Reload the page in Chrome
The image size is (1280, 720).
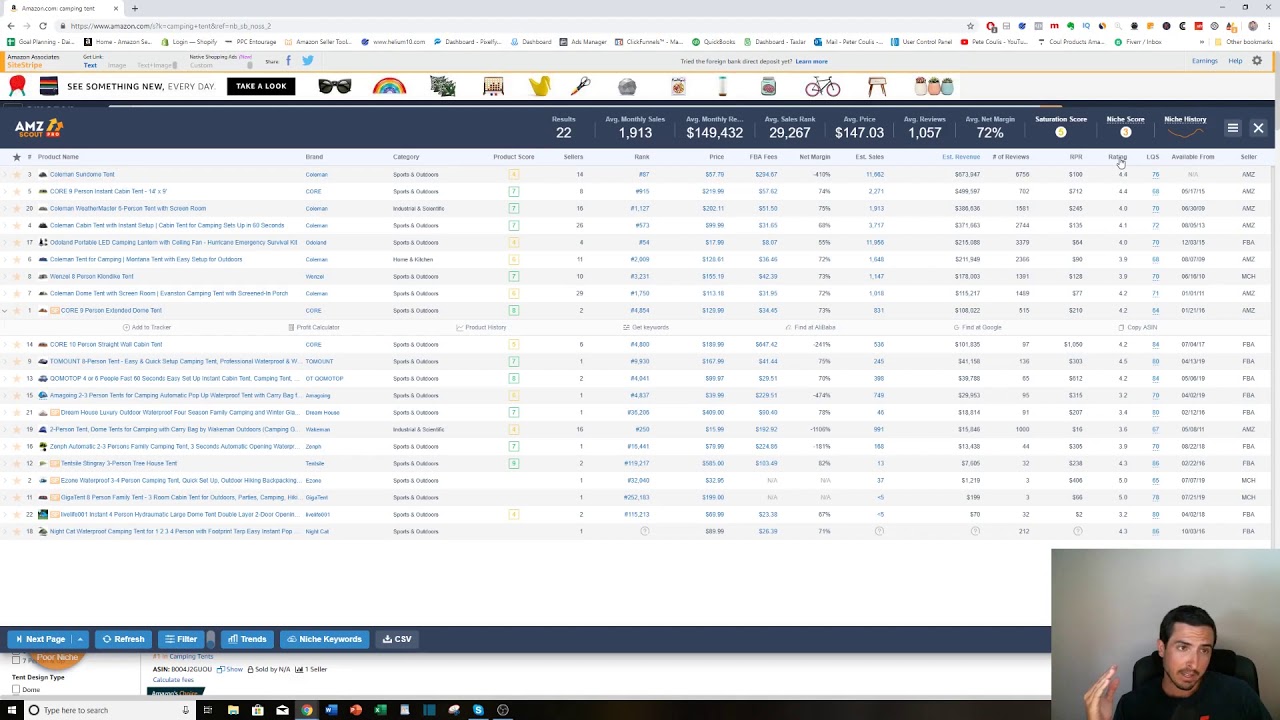[42, 26]
